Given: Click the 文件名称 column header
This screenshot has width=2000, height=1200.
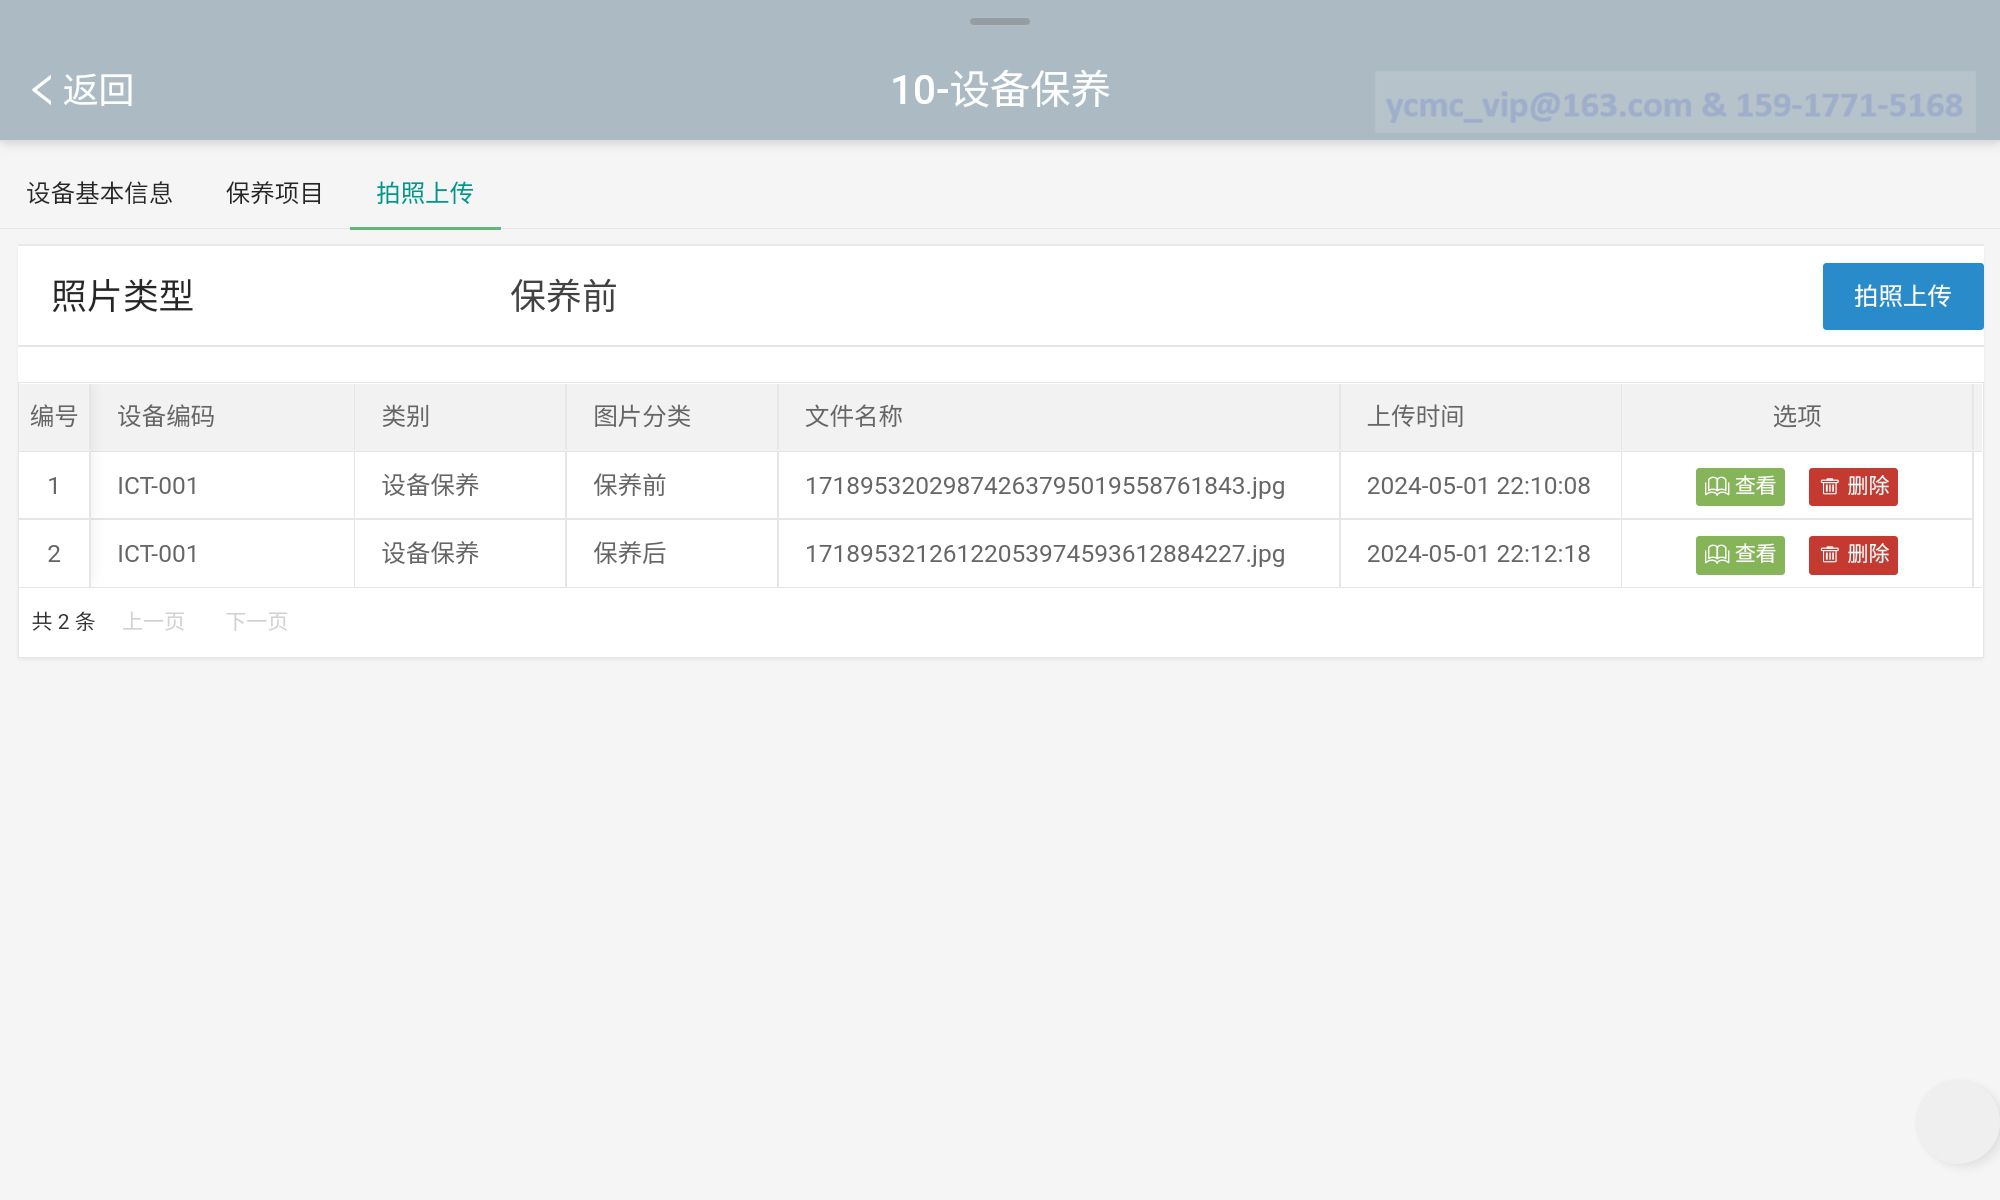Looking at the screenshot, I should [x=853, y=416].
